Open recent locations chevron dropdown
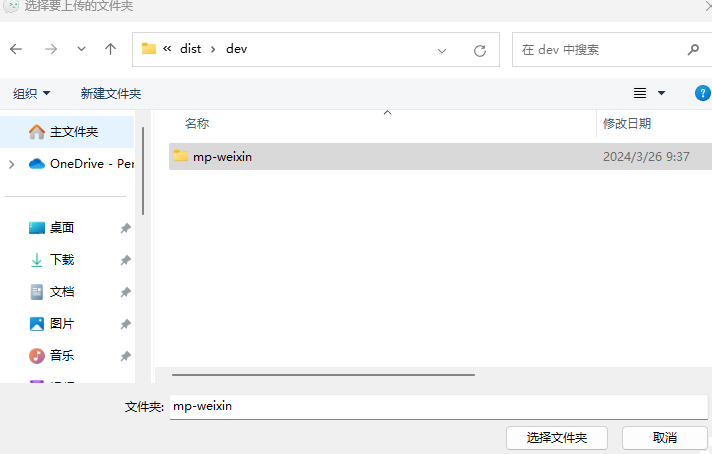Screen dimensions: 712x454 81,49
